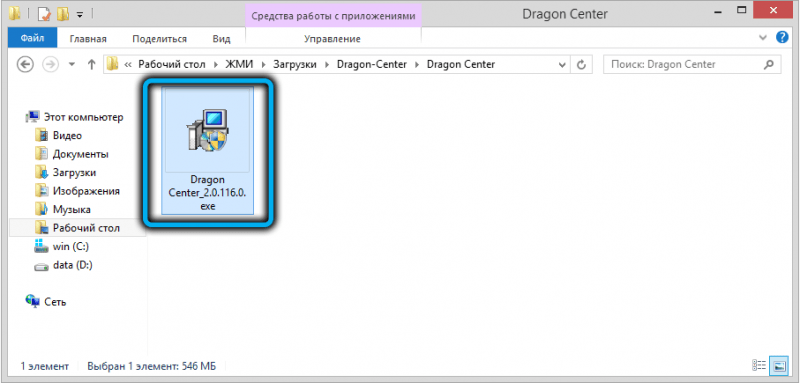This screenshot has height=383, width=800.
Task: Close the Dragon Center window
Action: pos(773,9)
